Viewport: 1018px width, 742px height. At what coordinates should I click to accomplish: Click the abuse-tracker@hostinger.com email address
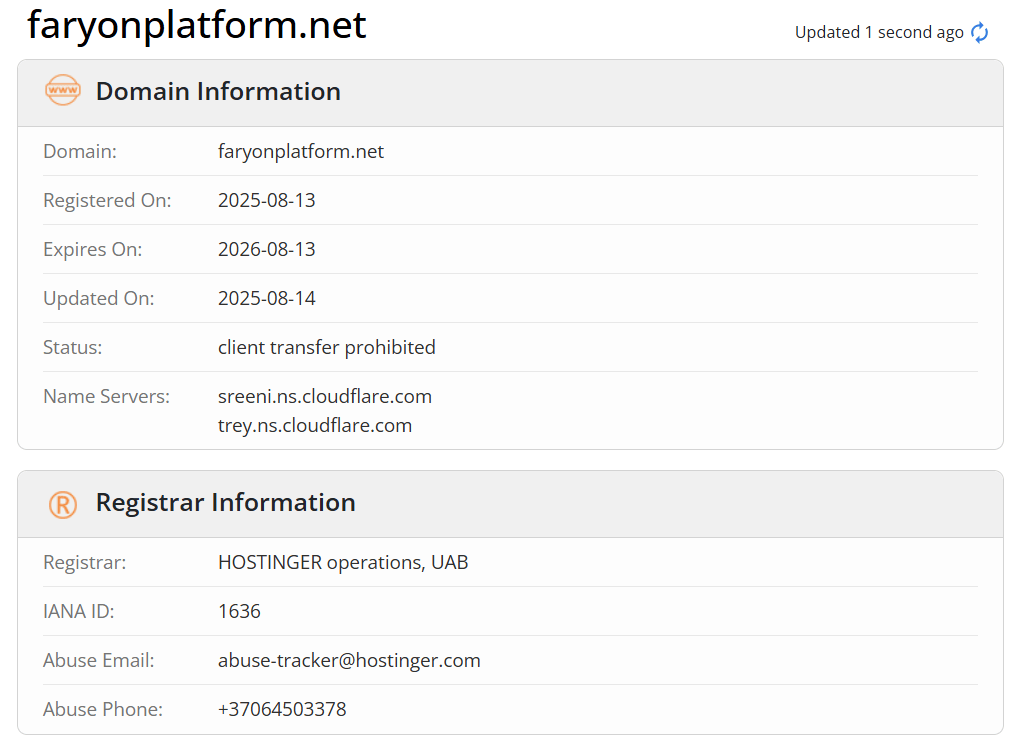click(x=349, y=660)
